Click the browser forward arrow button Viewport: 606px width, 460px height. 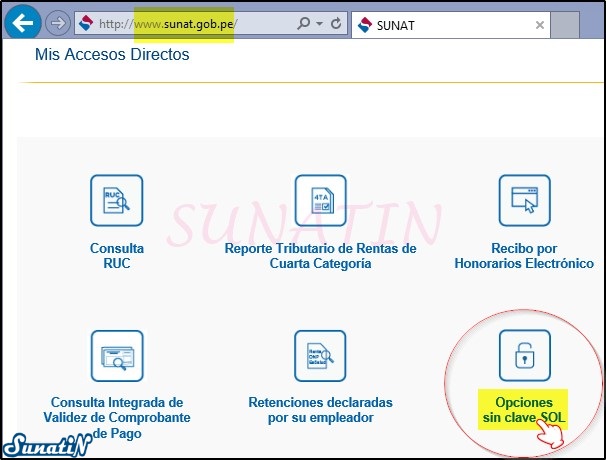click(x=57, y=21)
